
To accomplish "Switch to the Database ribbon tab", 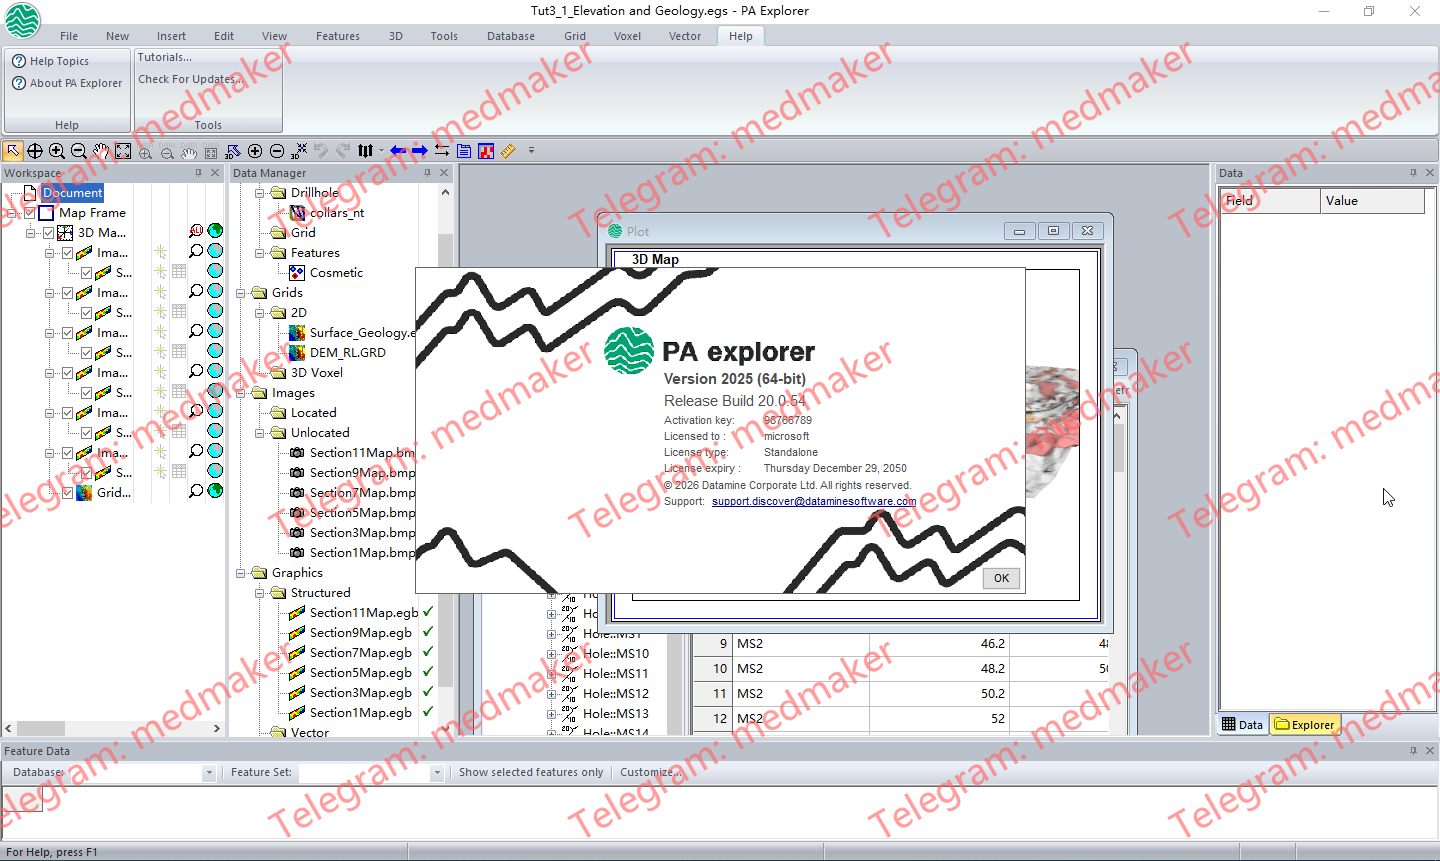I will click(x=511, y=36).
